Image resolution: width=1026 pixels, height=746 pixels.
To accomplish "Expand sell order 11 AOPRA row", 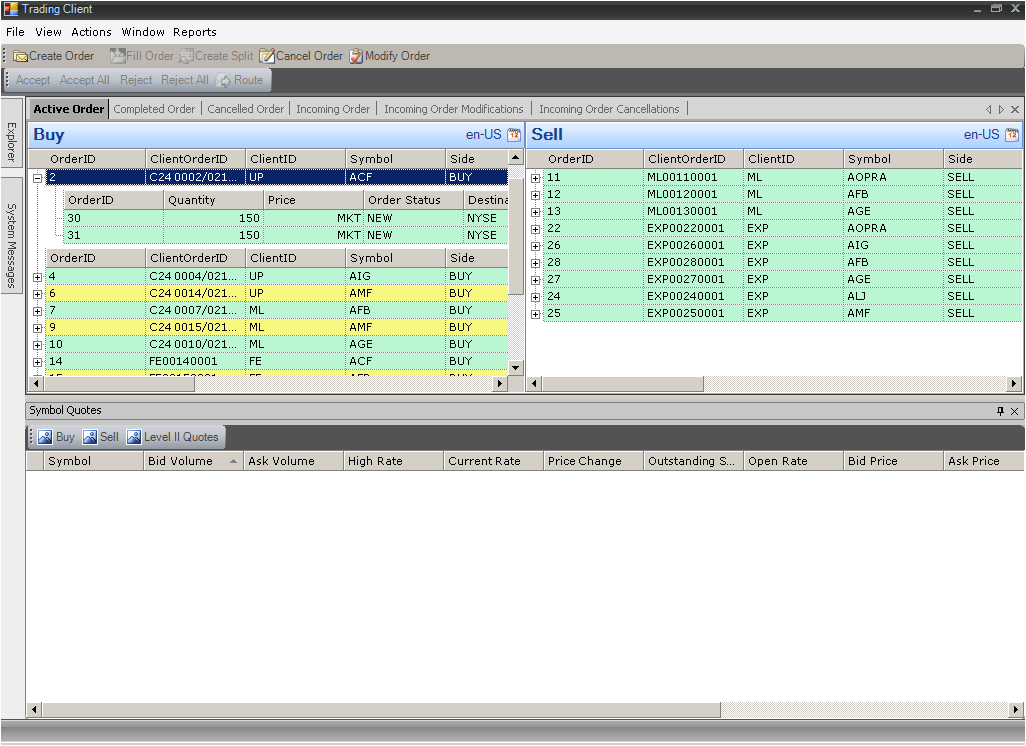I will 536,178.
